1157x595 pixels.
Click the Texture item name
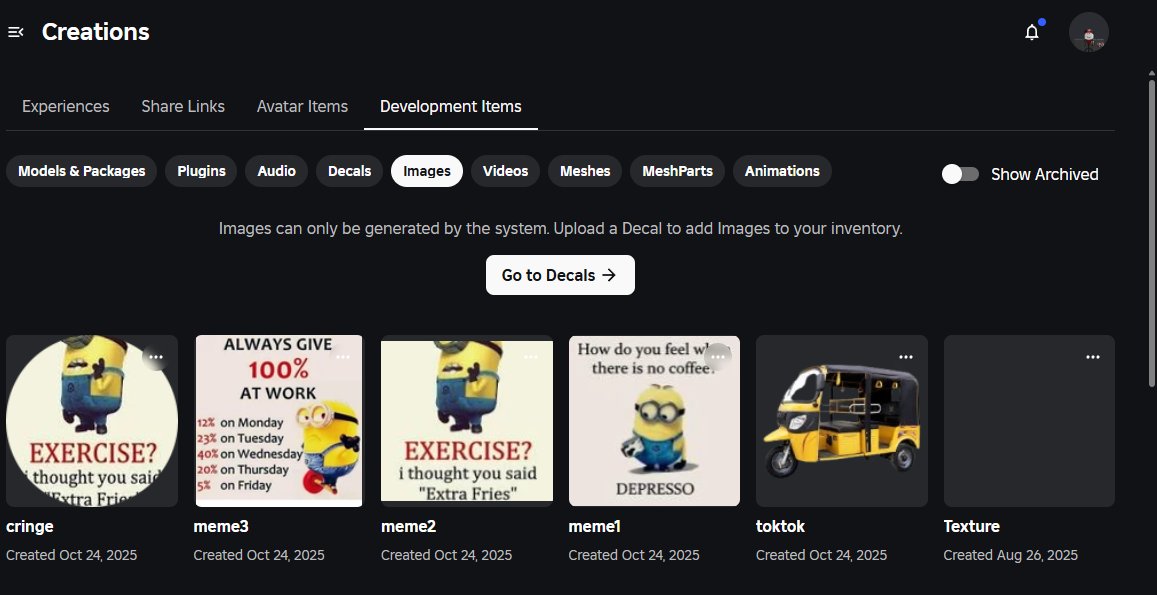[972, 527]
